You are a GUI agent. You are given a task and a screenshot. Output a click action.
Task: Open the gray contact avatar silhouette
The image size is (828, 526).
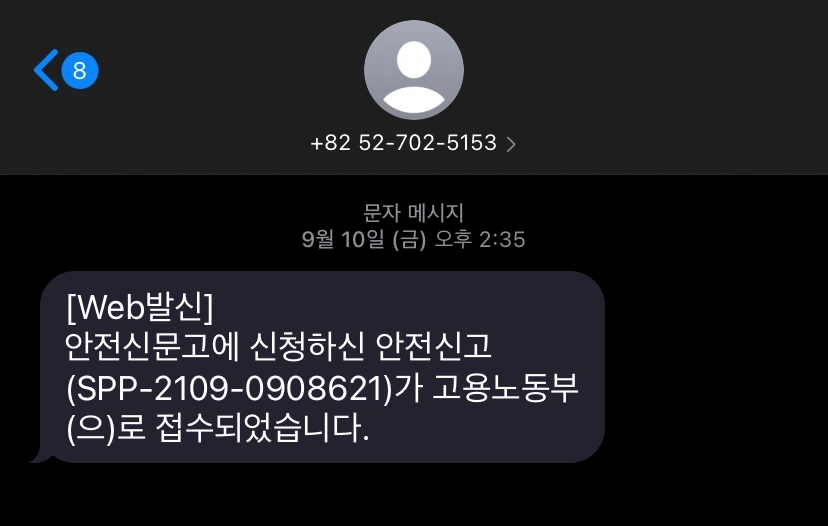(x=414, y=70)
